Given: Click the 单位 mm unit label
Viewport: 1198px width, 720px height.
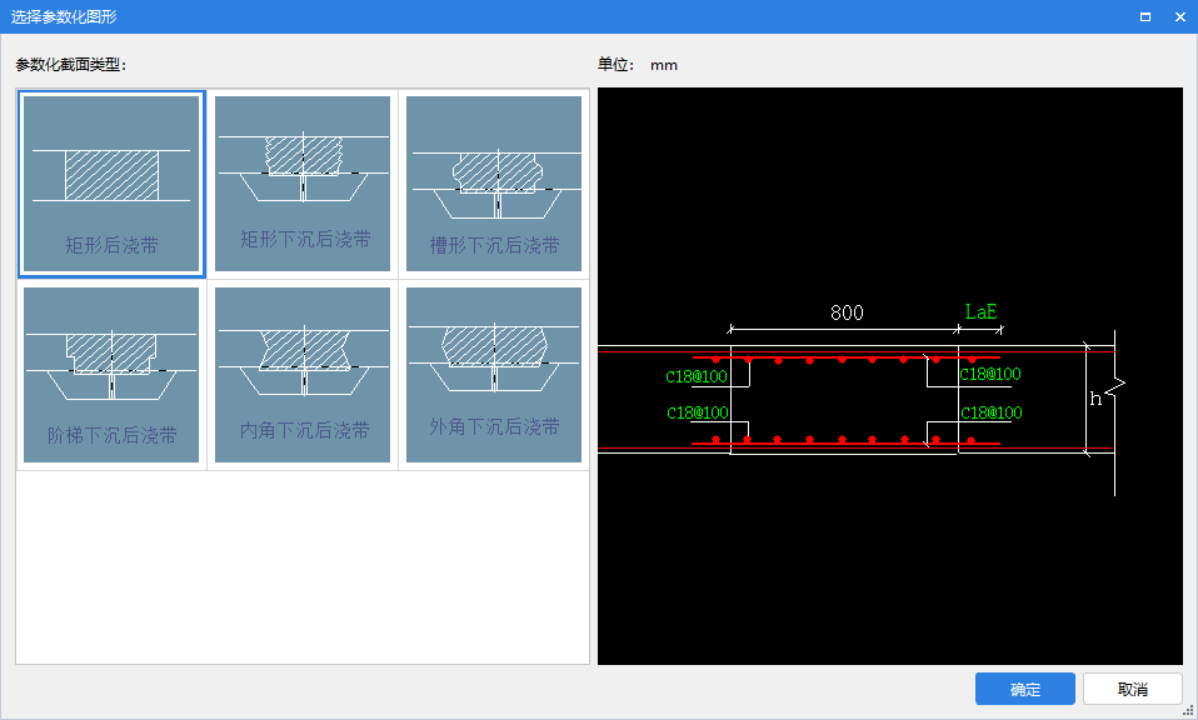Looking at the screenshot, I should click(x=637, y=65).
